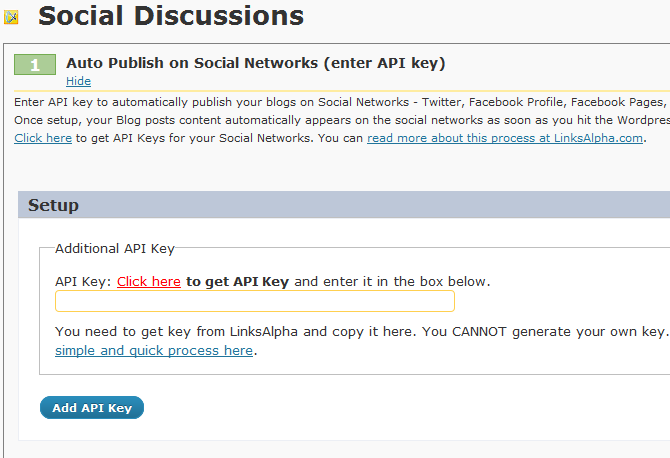The width and height of the screenshot is (670, 458).
Task: Open read more about this process link
Action: click(505, 138)
